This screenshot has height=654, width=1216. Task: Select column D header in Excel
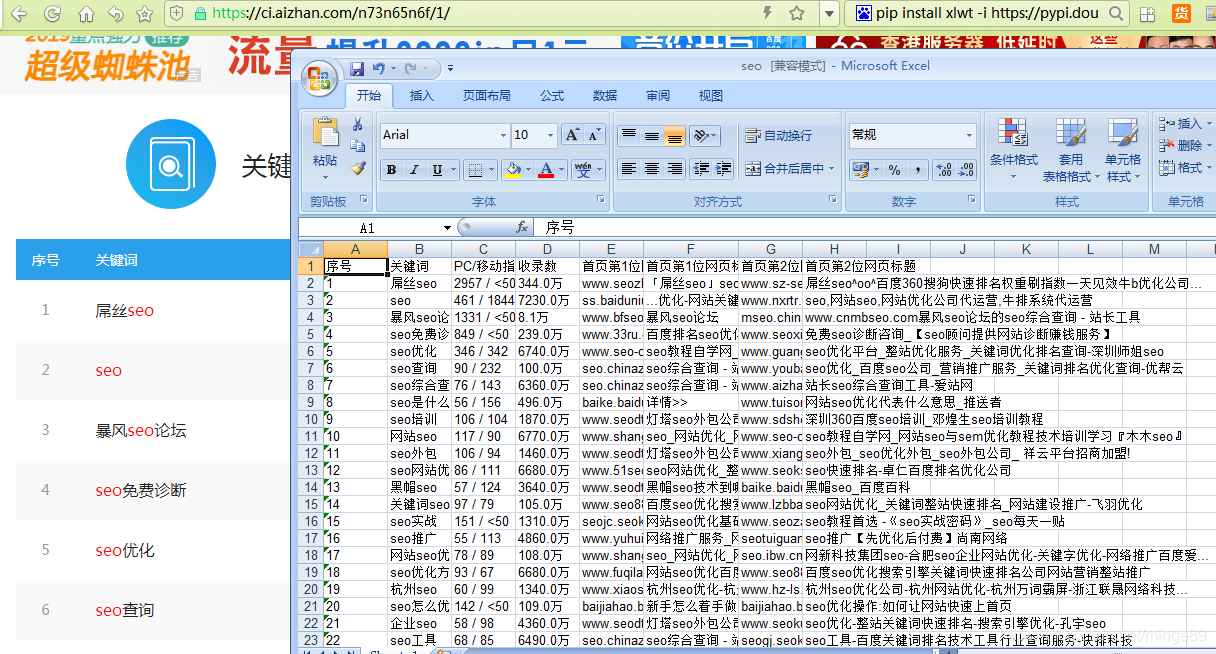(x=547, y=250)
